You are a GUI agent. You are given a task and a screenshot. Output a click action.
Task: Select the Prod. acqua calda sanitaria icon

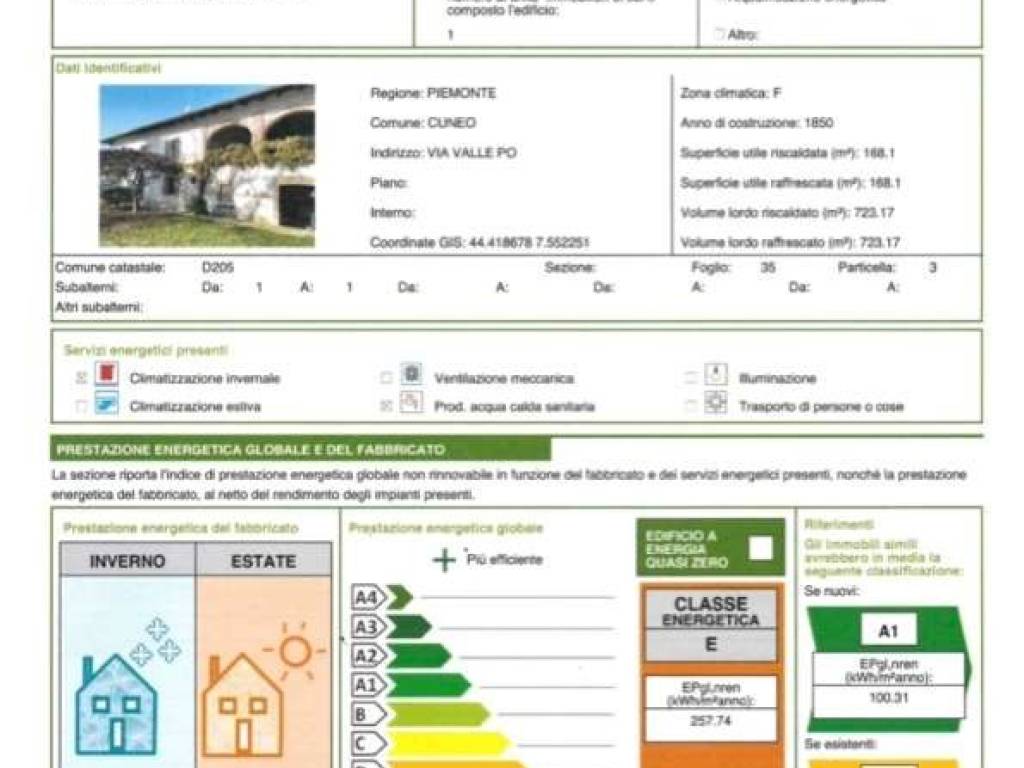[x=411, y=404]
